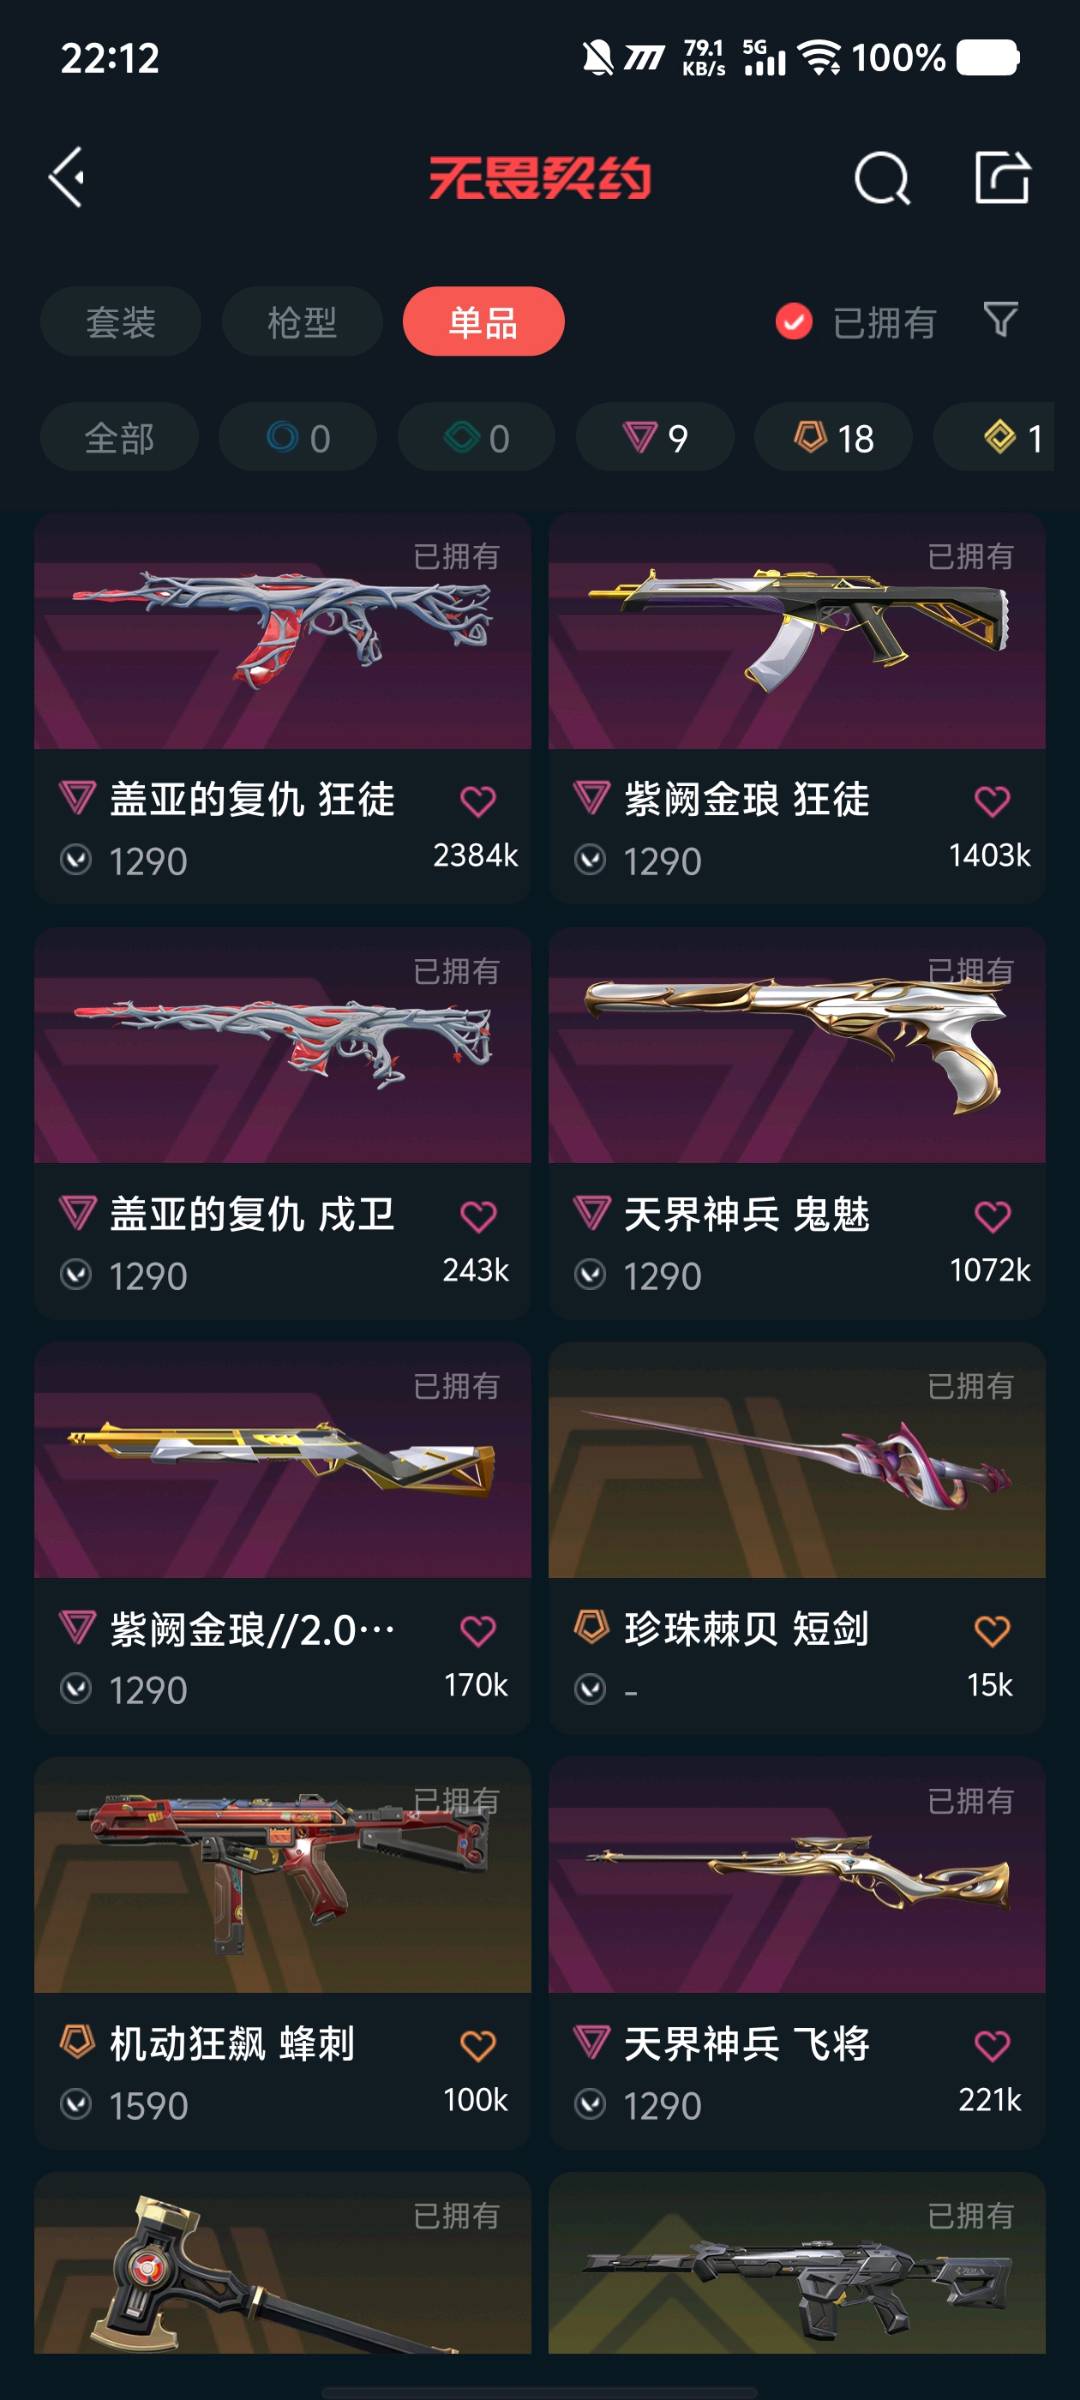Tap the back arrow icon
1080x2400 pixels.
click(67, 178)
